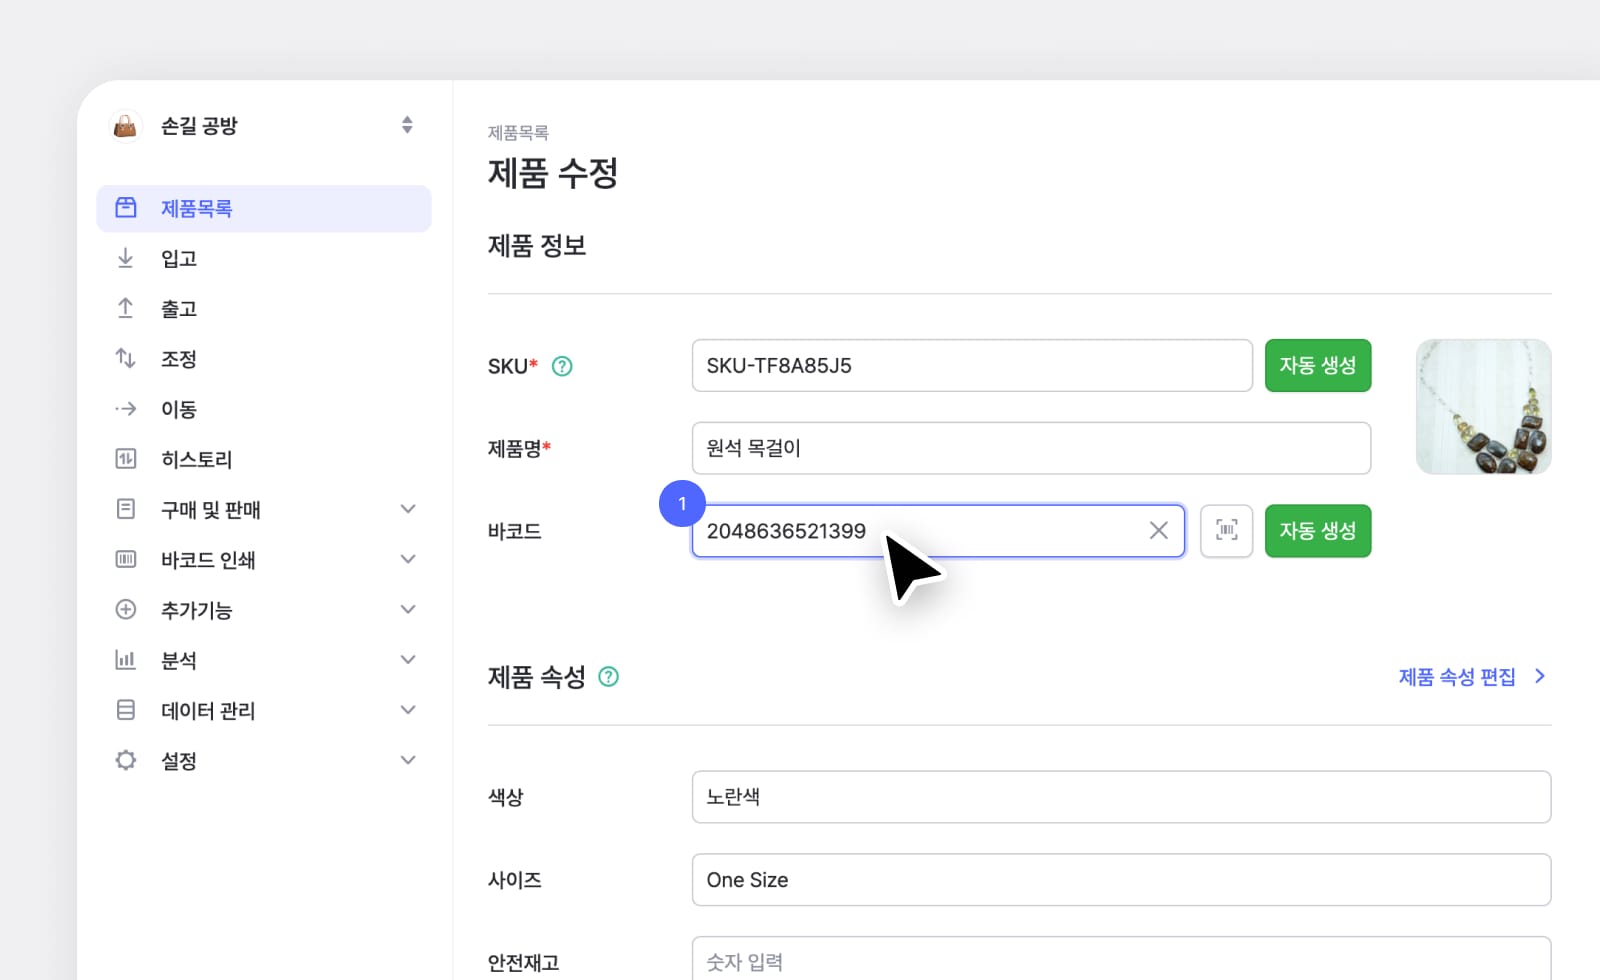This screenshot has height=980, width=1600.
Task: Go to the 제품목록 breadcrumb link
Action: click(x=518, y=132)
